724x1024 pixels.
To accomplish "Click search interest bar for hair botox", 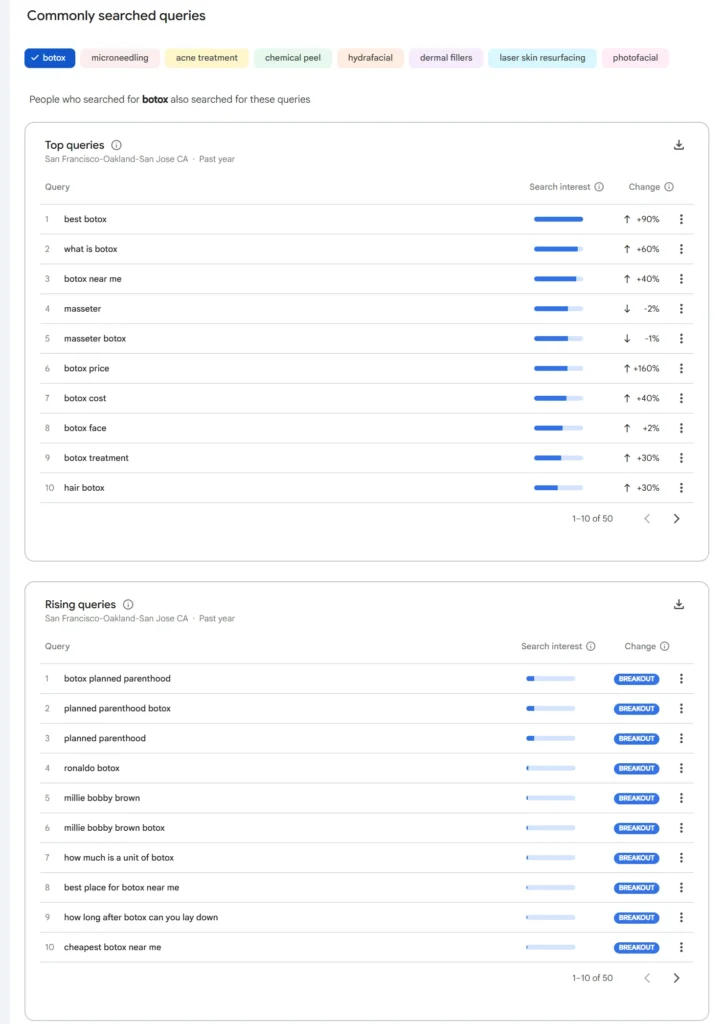I will pos(558,488).
